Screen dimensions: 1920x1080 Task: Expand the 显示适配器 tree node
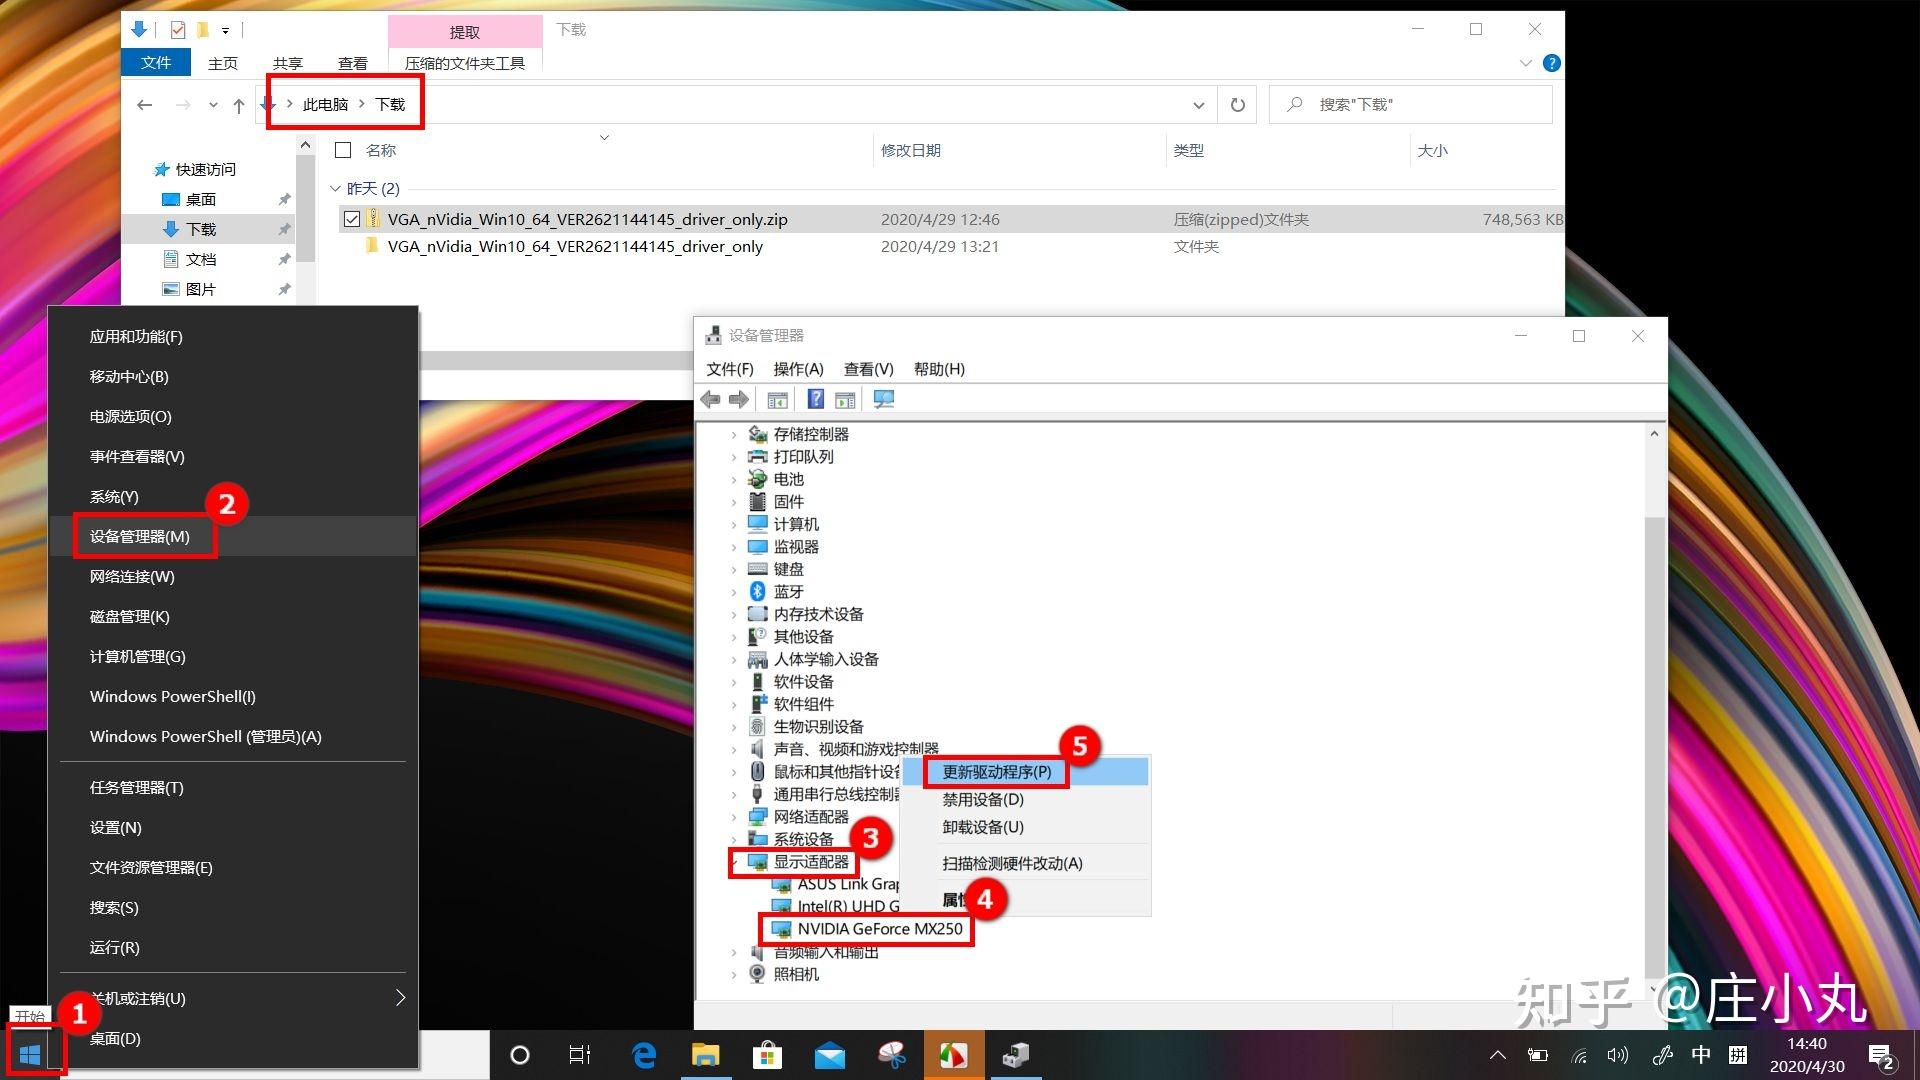coord(737,861)
